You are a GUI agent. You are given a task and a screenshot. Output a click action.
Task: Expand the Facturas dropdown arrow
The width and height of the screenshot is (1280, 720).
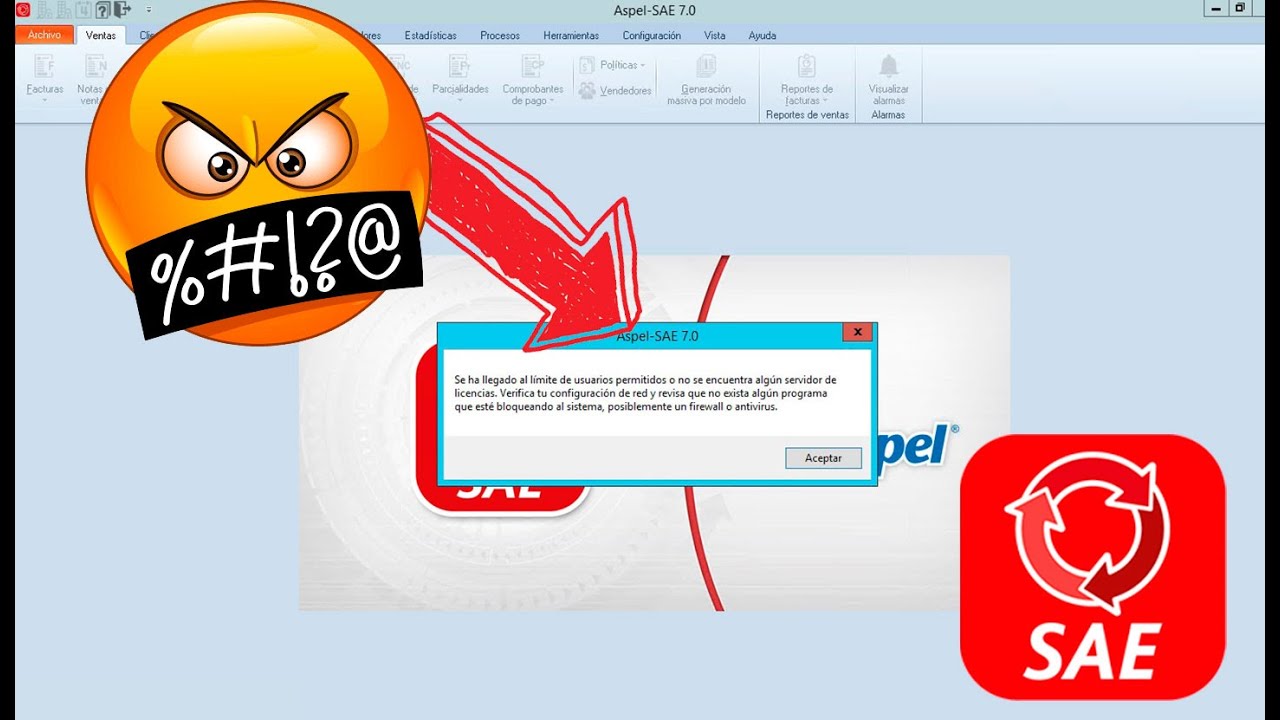tap(45, 101)
